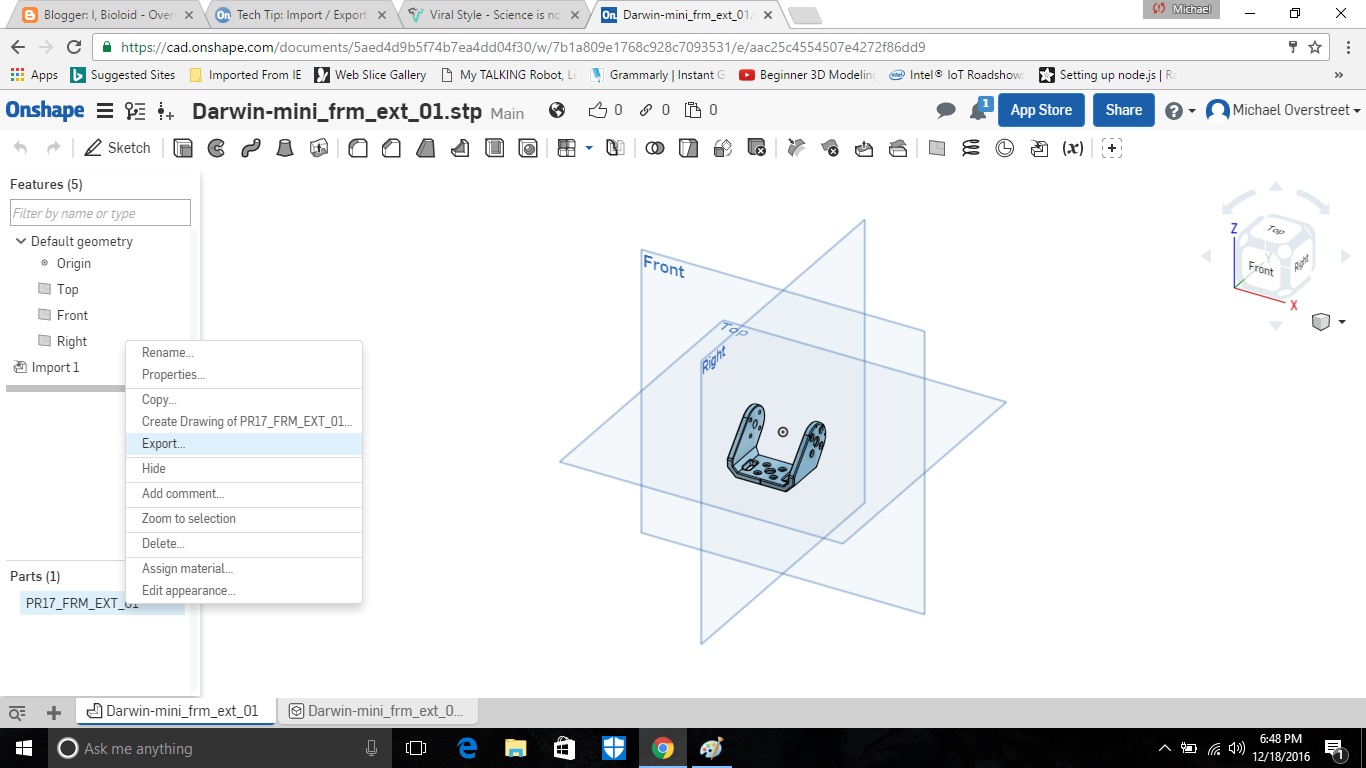
Task: Switch to the Darwin-mini_frm_ext_0 assembly tab
Action: (378, 710)
